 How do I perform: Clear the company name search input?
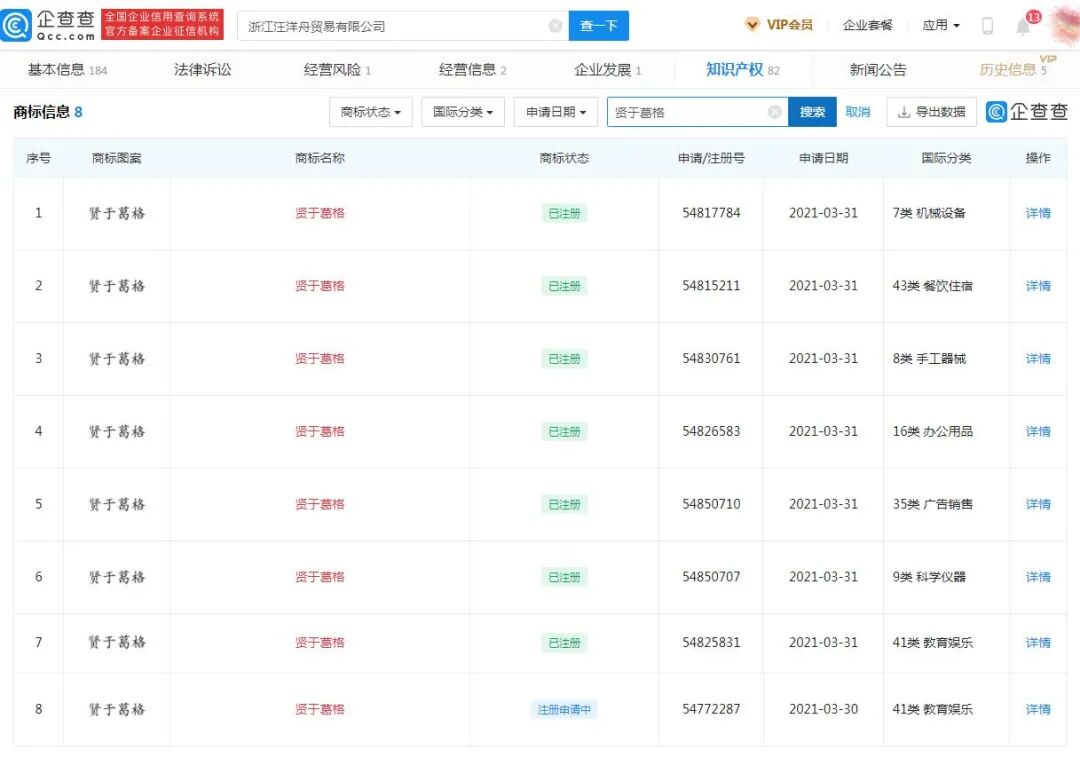point(555,25)
